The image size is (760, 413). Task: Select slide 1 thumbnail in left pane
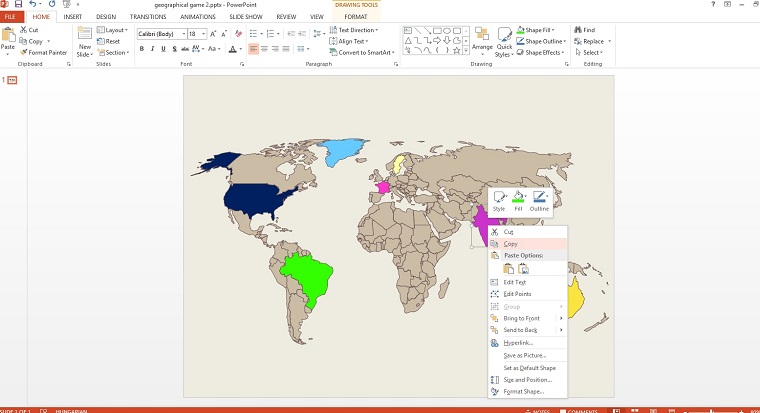click(x=13, y=80)
